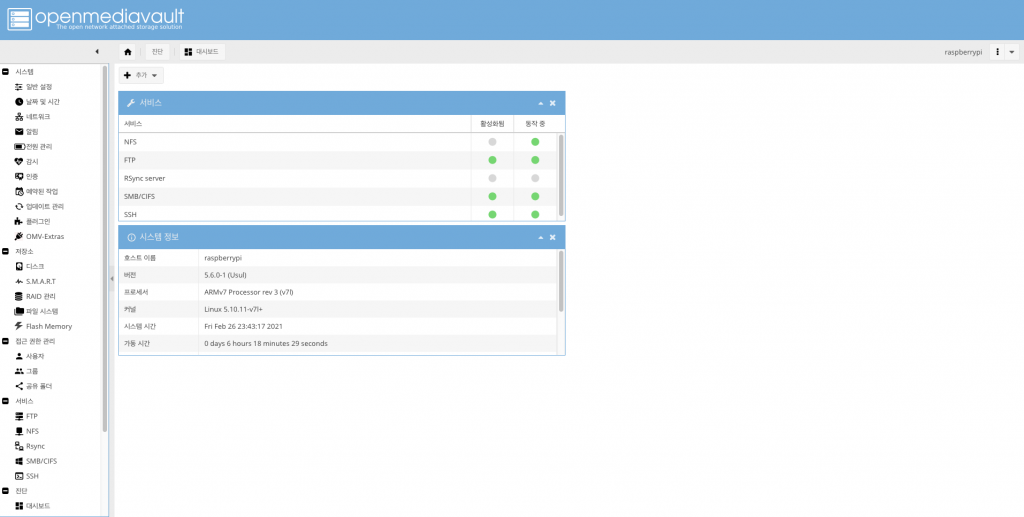Click the 0 days 6 hours uptime value
This screenshot has width=1024, height=517.
click(x=266, y=343)
